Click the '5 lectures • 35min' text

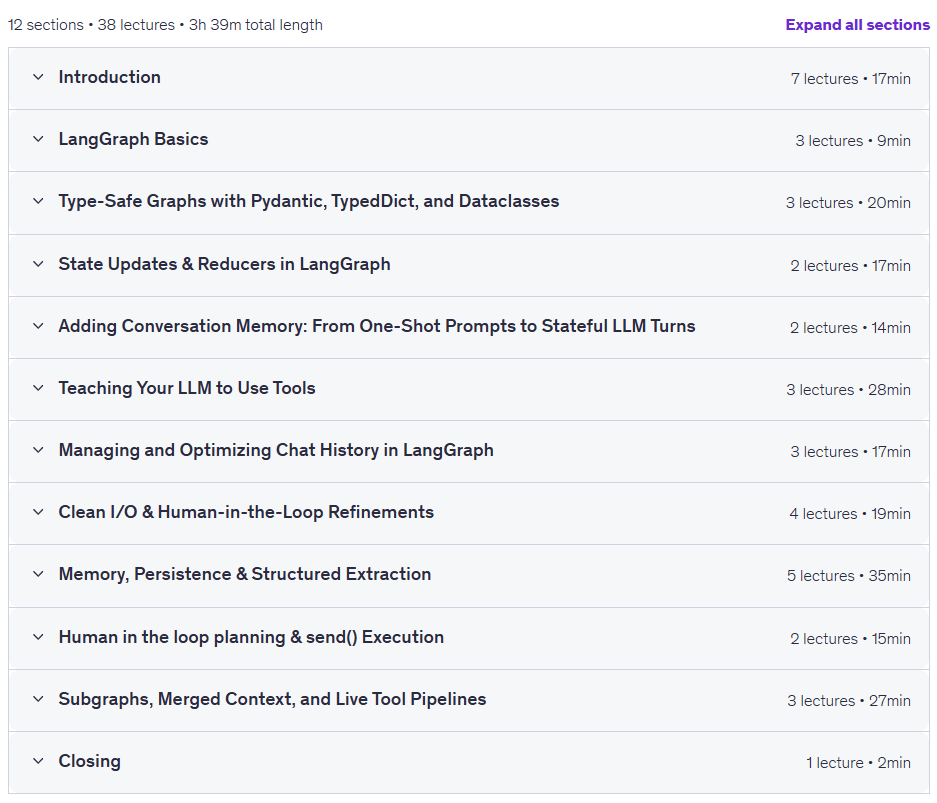(x=849, y=576)
